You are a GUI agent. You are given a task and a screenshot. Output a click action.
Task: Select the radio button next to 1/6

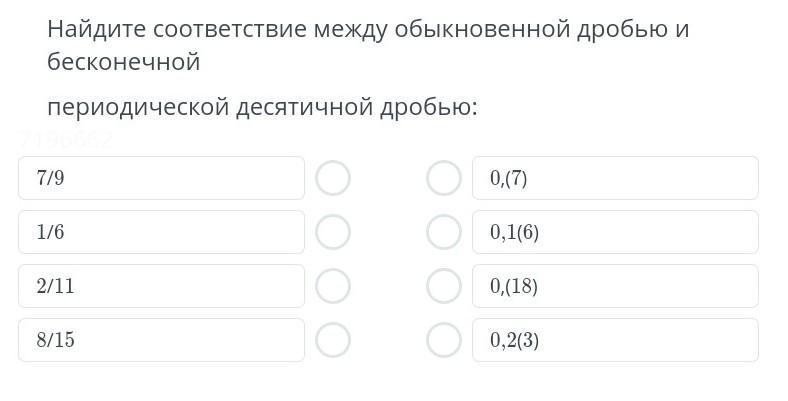pyautogui.click(x=333, y=233)
